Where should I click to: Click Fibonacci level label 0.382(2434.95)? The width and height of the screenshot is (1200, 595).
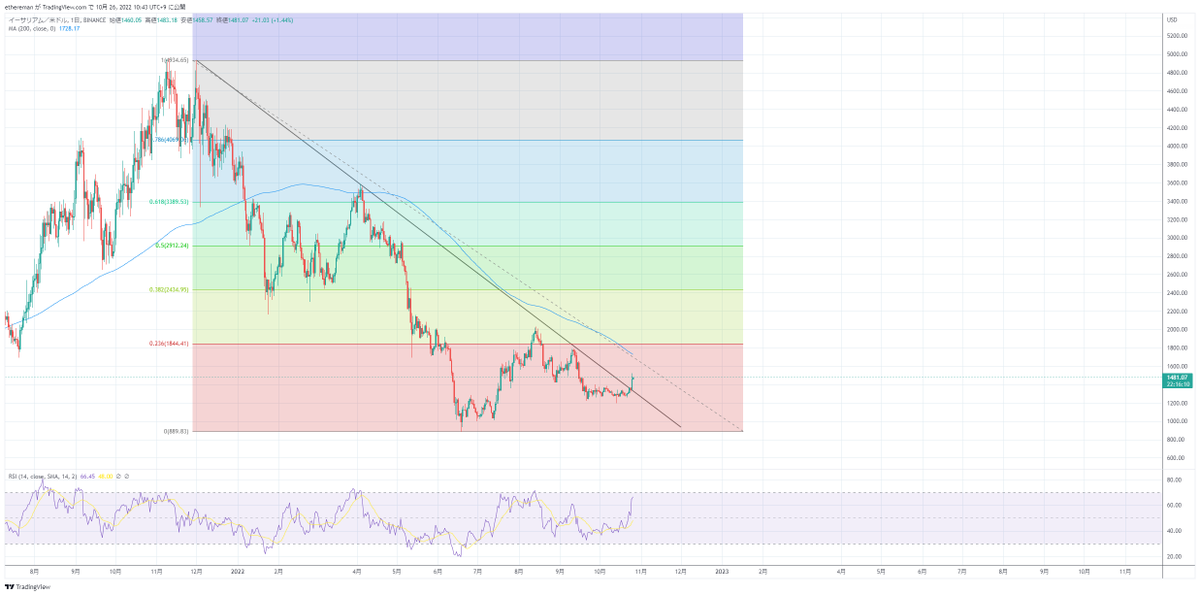171,290
